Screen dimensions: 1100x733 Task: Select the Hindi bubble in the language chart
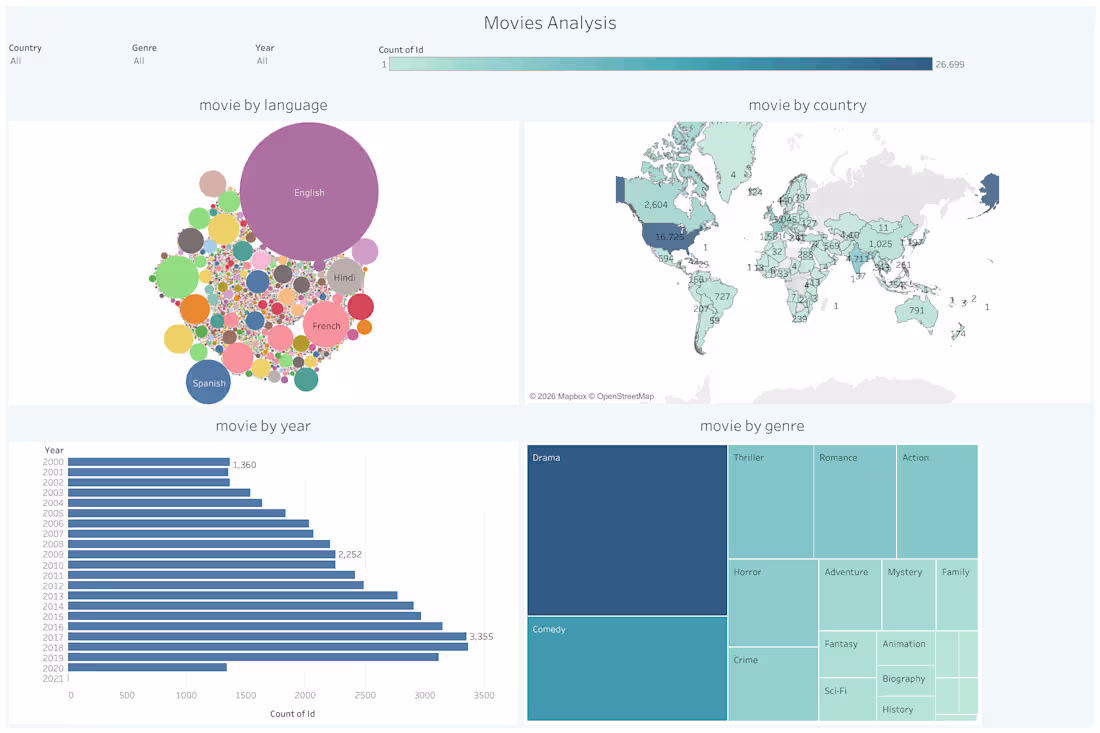(x=344, y=278)
